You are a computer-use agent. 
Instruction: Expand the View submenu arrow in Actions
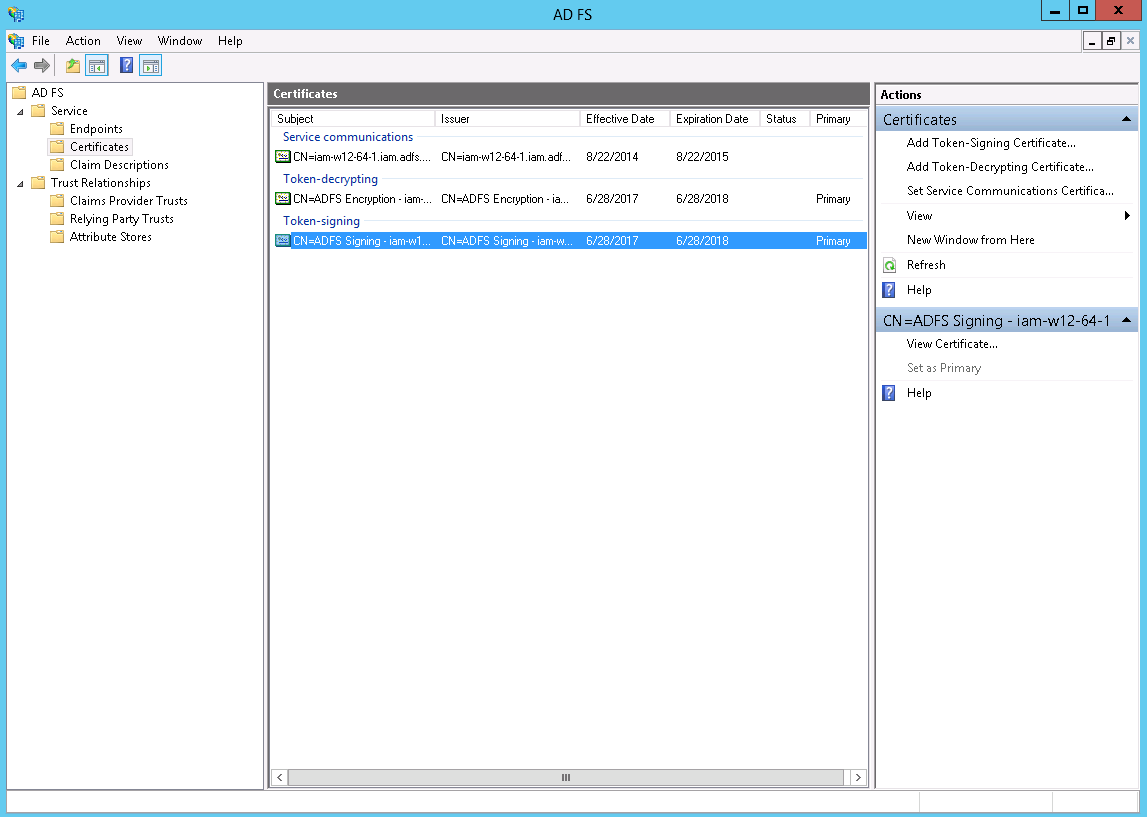tap(1127, 216)
